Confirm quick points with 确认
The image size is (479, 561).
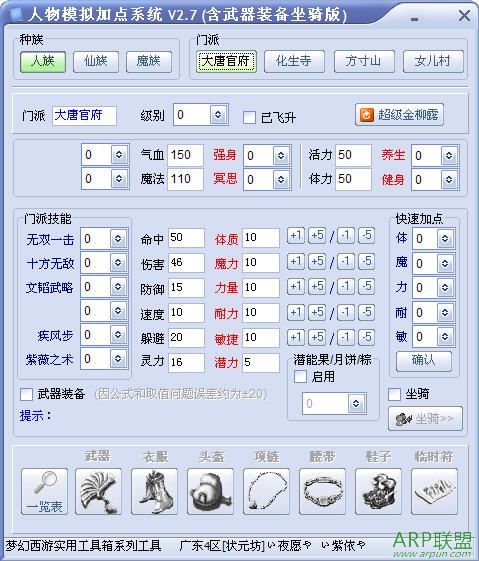pos(424,361)
